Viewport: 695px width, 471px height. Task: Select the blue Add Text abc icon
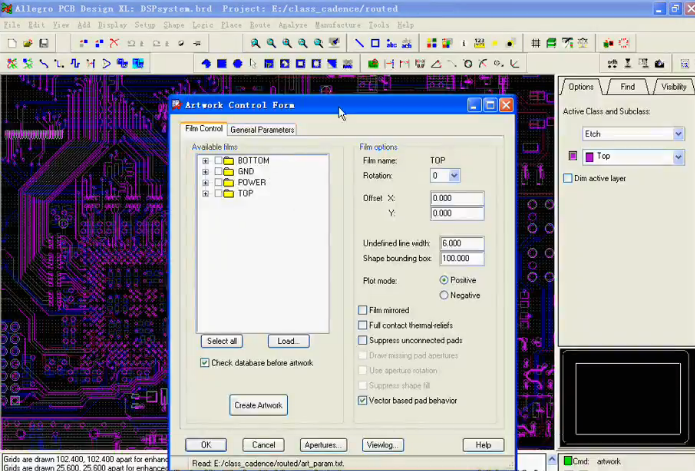point(391,43)
